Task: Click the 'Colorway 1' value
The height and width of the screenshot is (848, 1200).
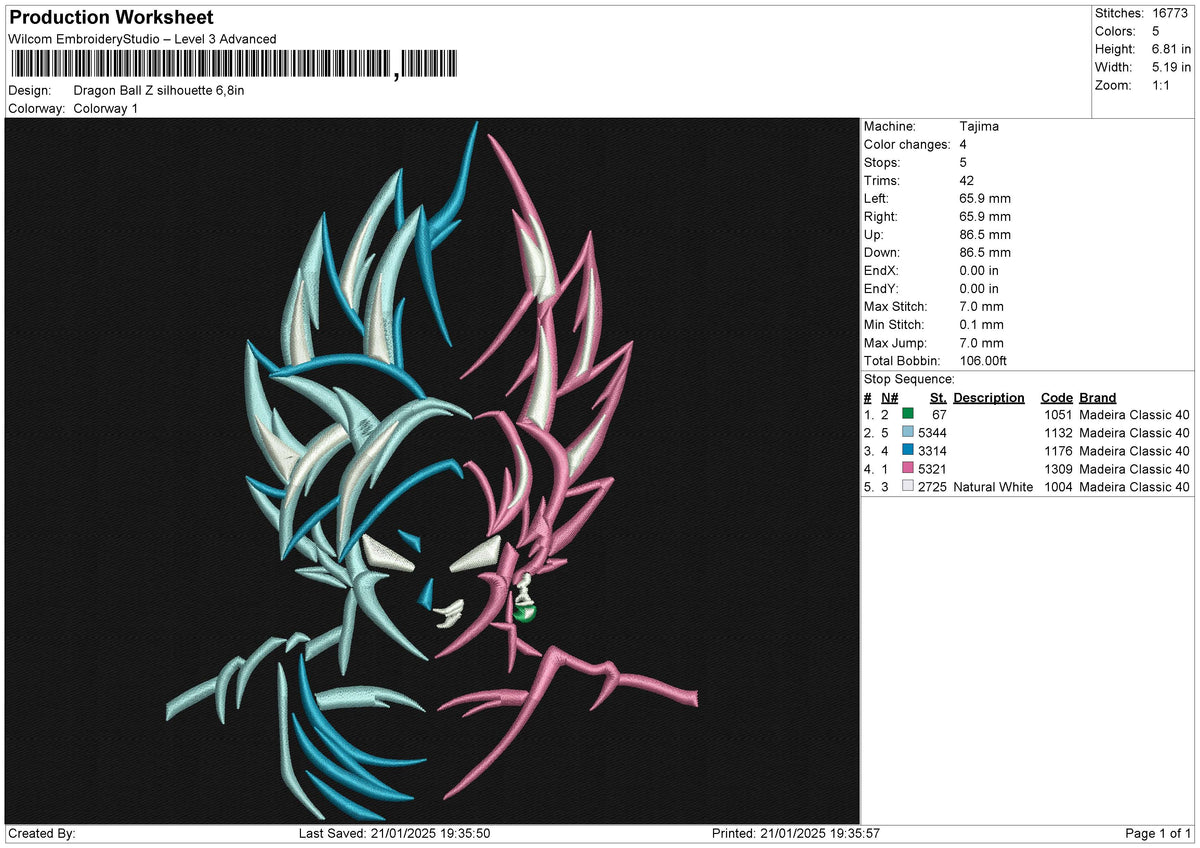Action: (106, 108)
